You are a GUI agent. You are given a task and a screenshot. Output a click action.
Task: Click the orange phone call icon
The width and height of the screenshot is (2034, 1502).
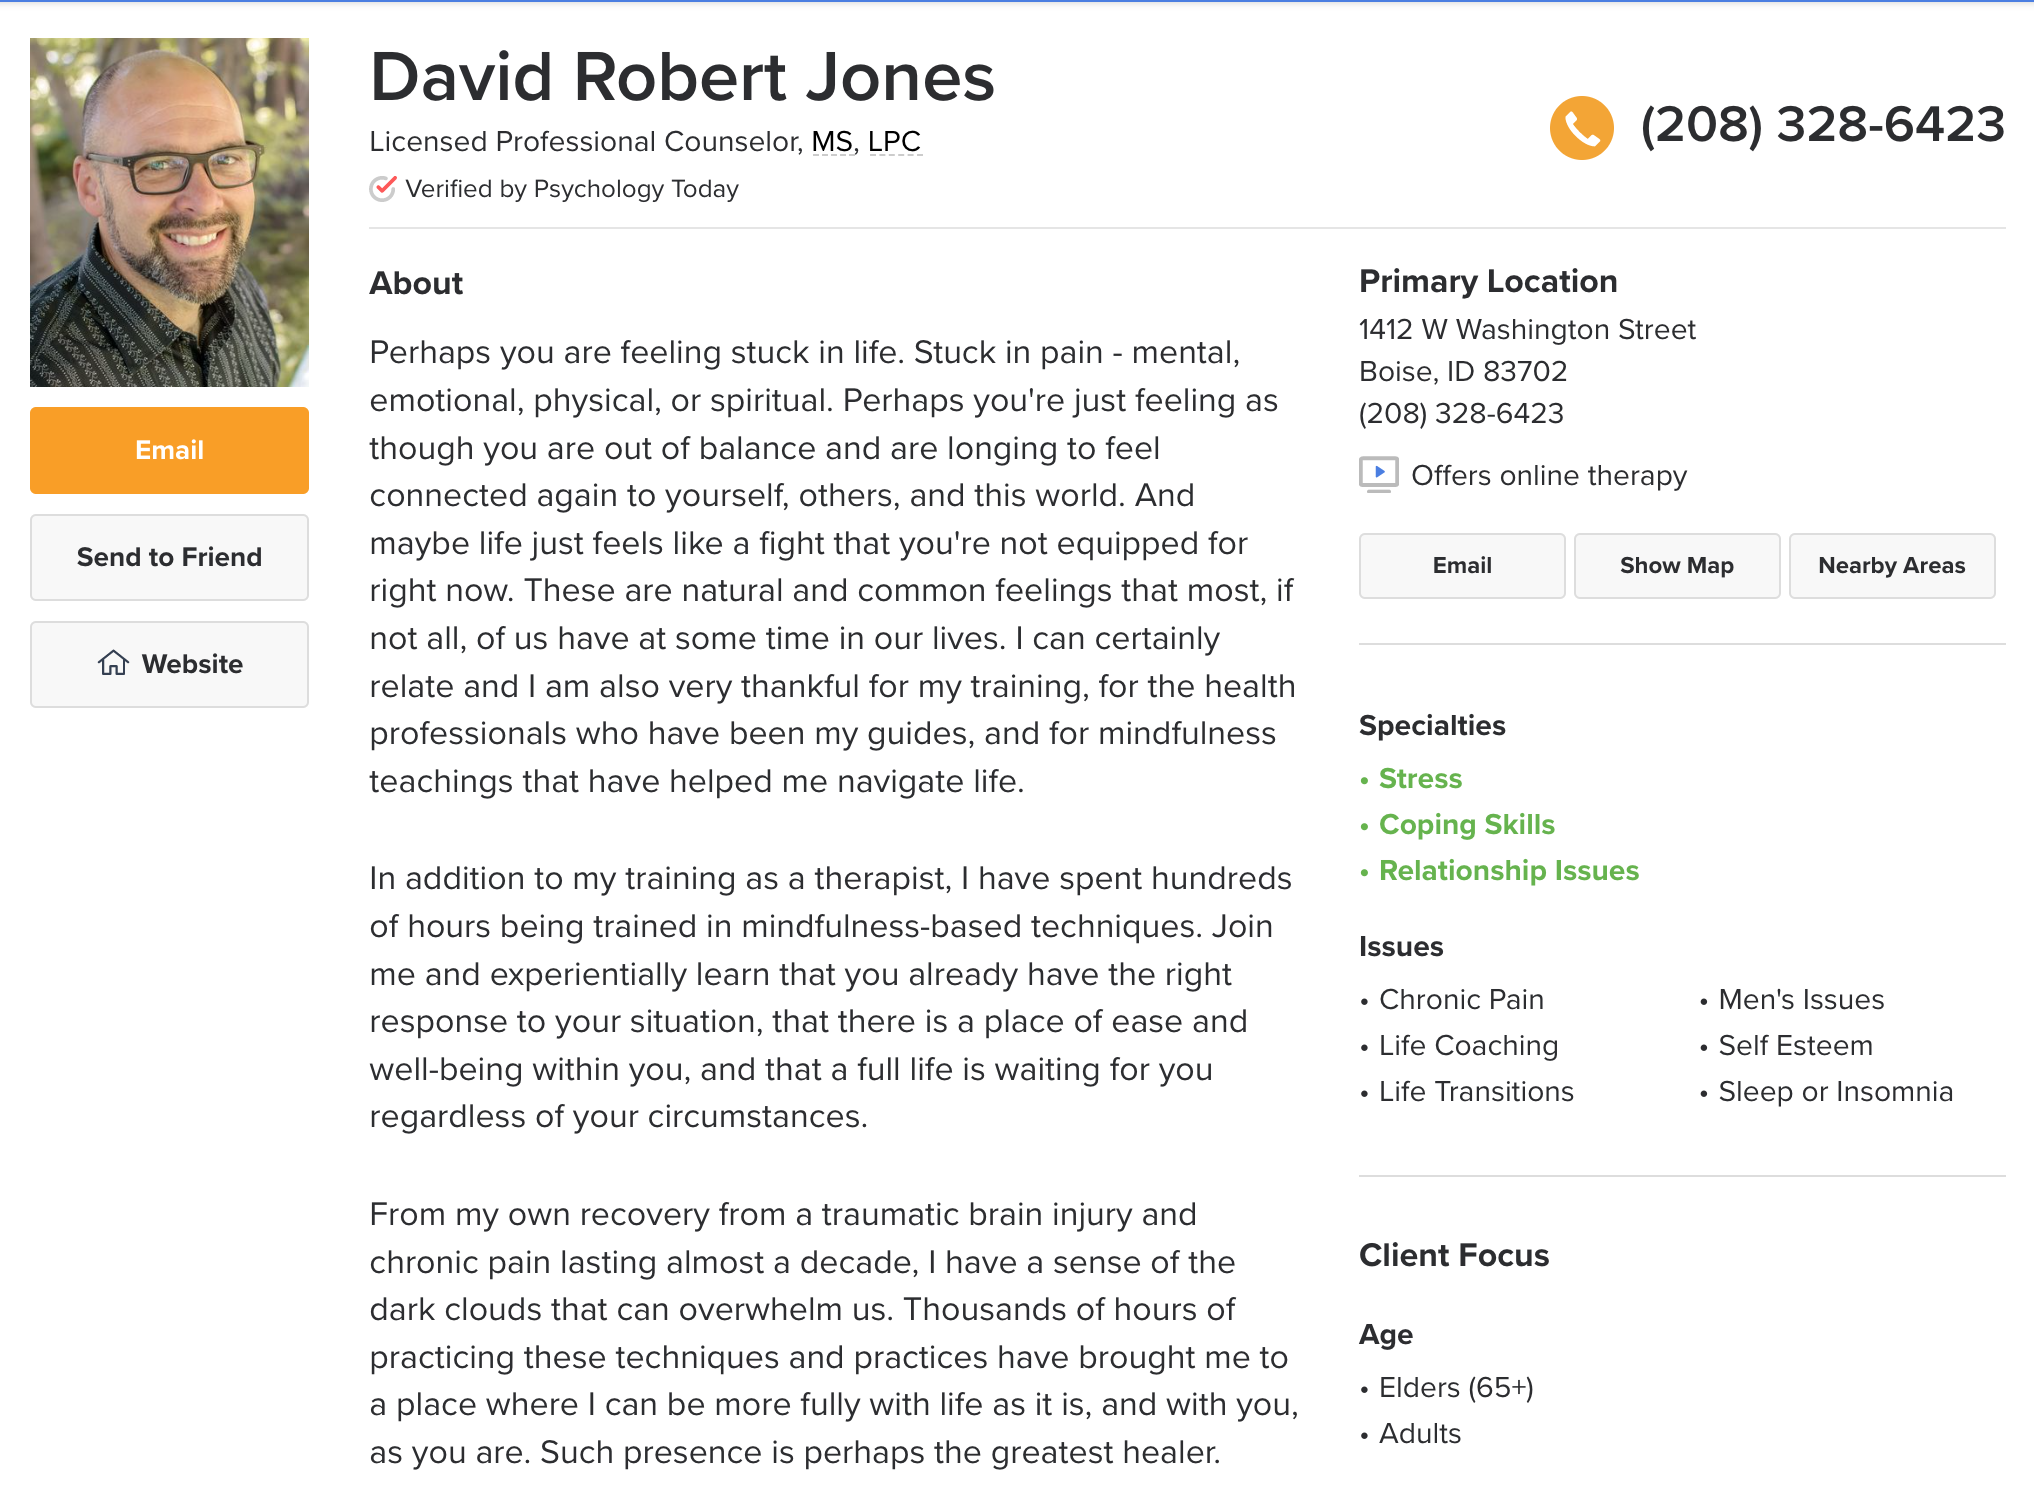1581,128
